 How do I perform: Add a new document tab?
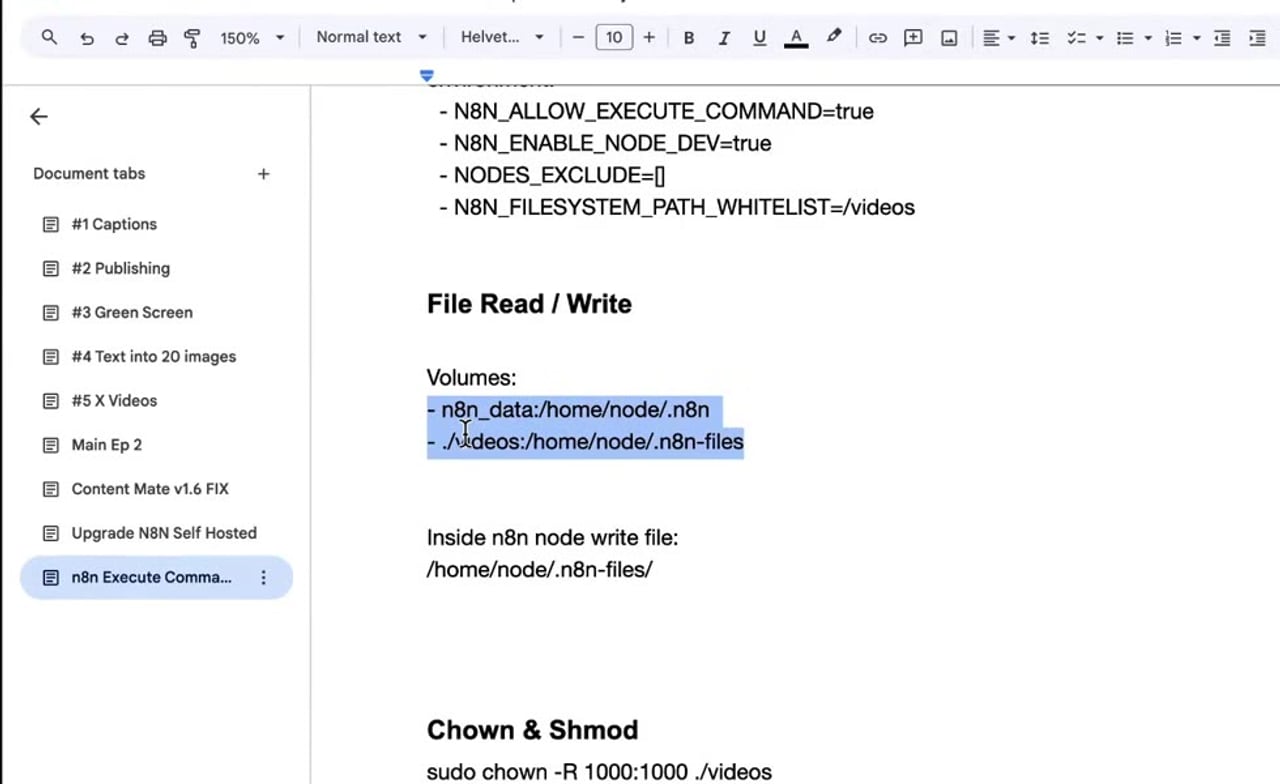pos(263,174)
